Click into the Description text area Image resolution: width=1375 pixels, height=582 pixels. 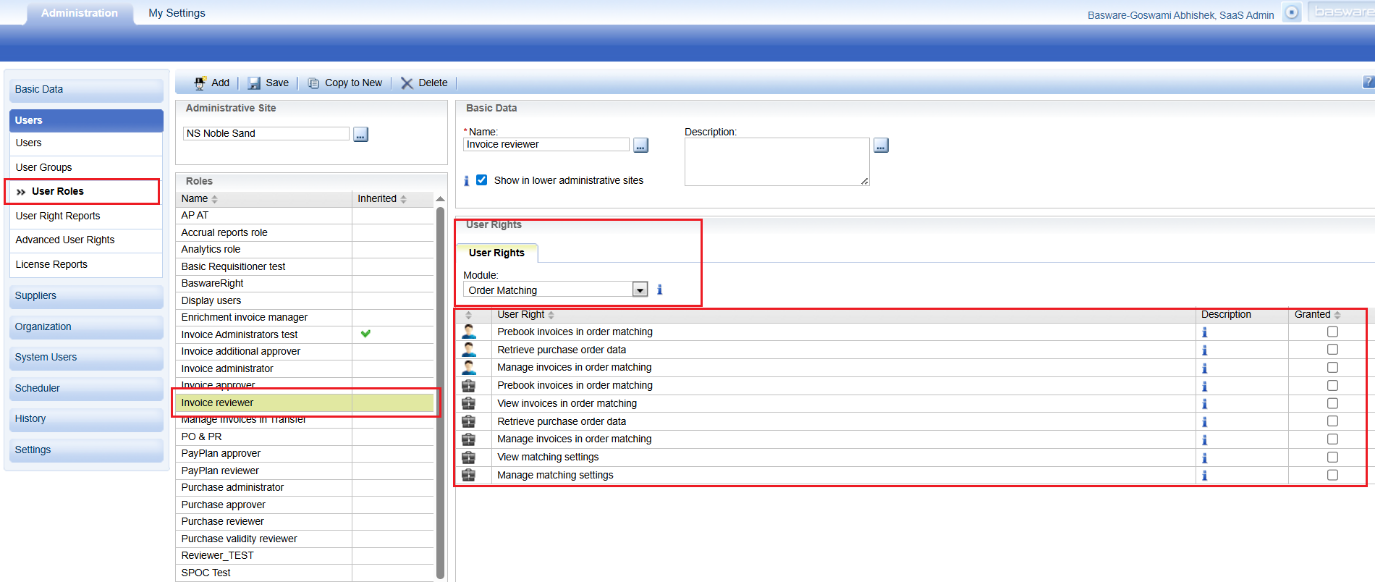[x=777, y=162]
